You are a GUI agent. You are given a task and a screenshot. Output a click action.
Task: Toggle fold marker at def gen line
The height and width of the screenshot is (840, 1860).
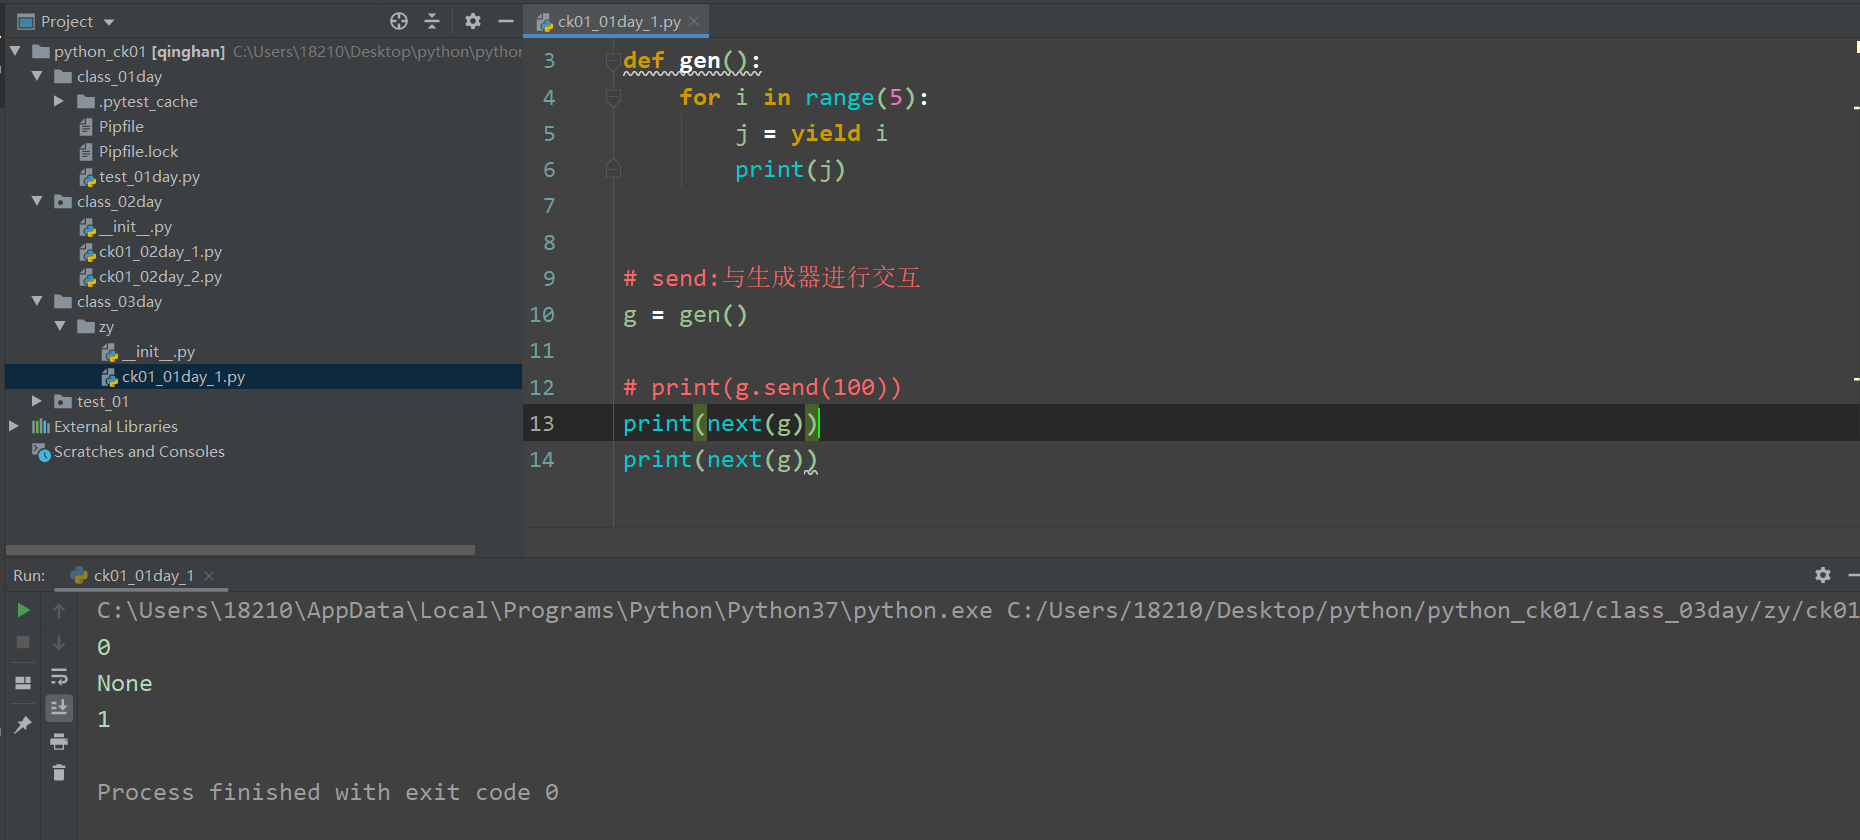coord(613,61)
